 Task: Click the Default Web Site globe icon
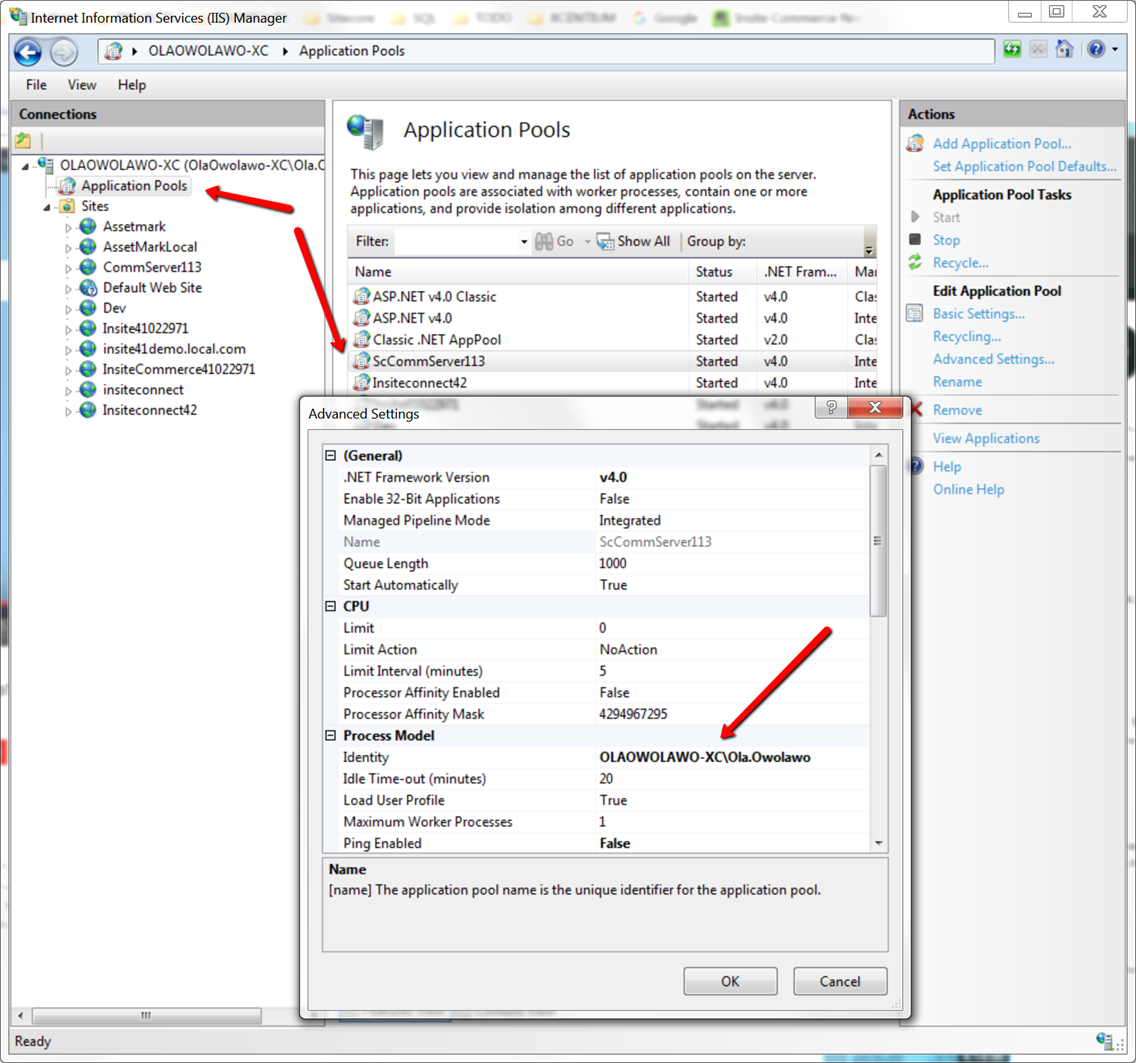(x=88, y=288)
